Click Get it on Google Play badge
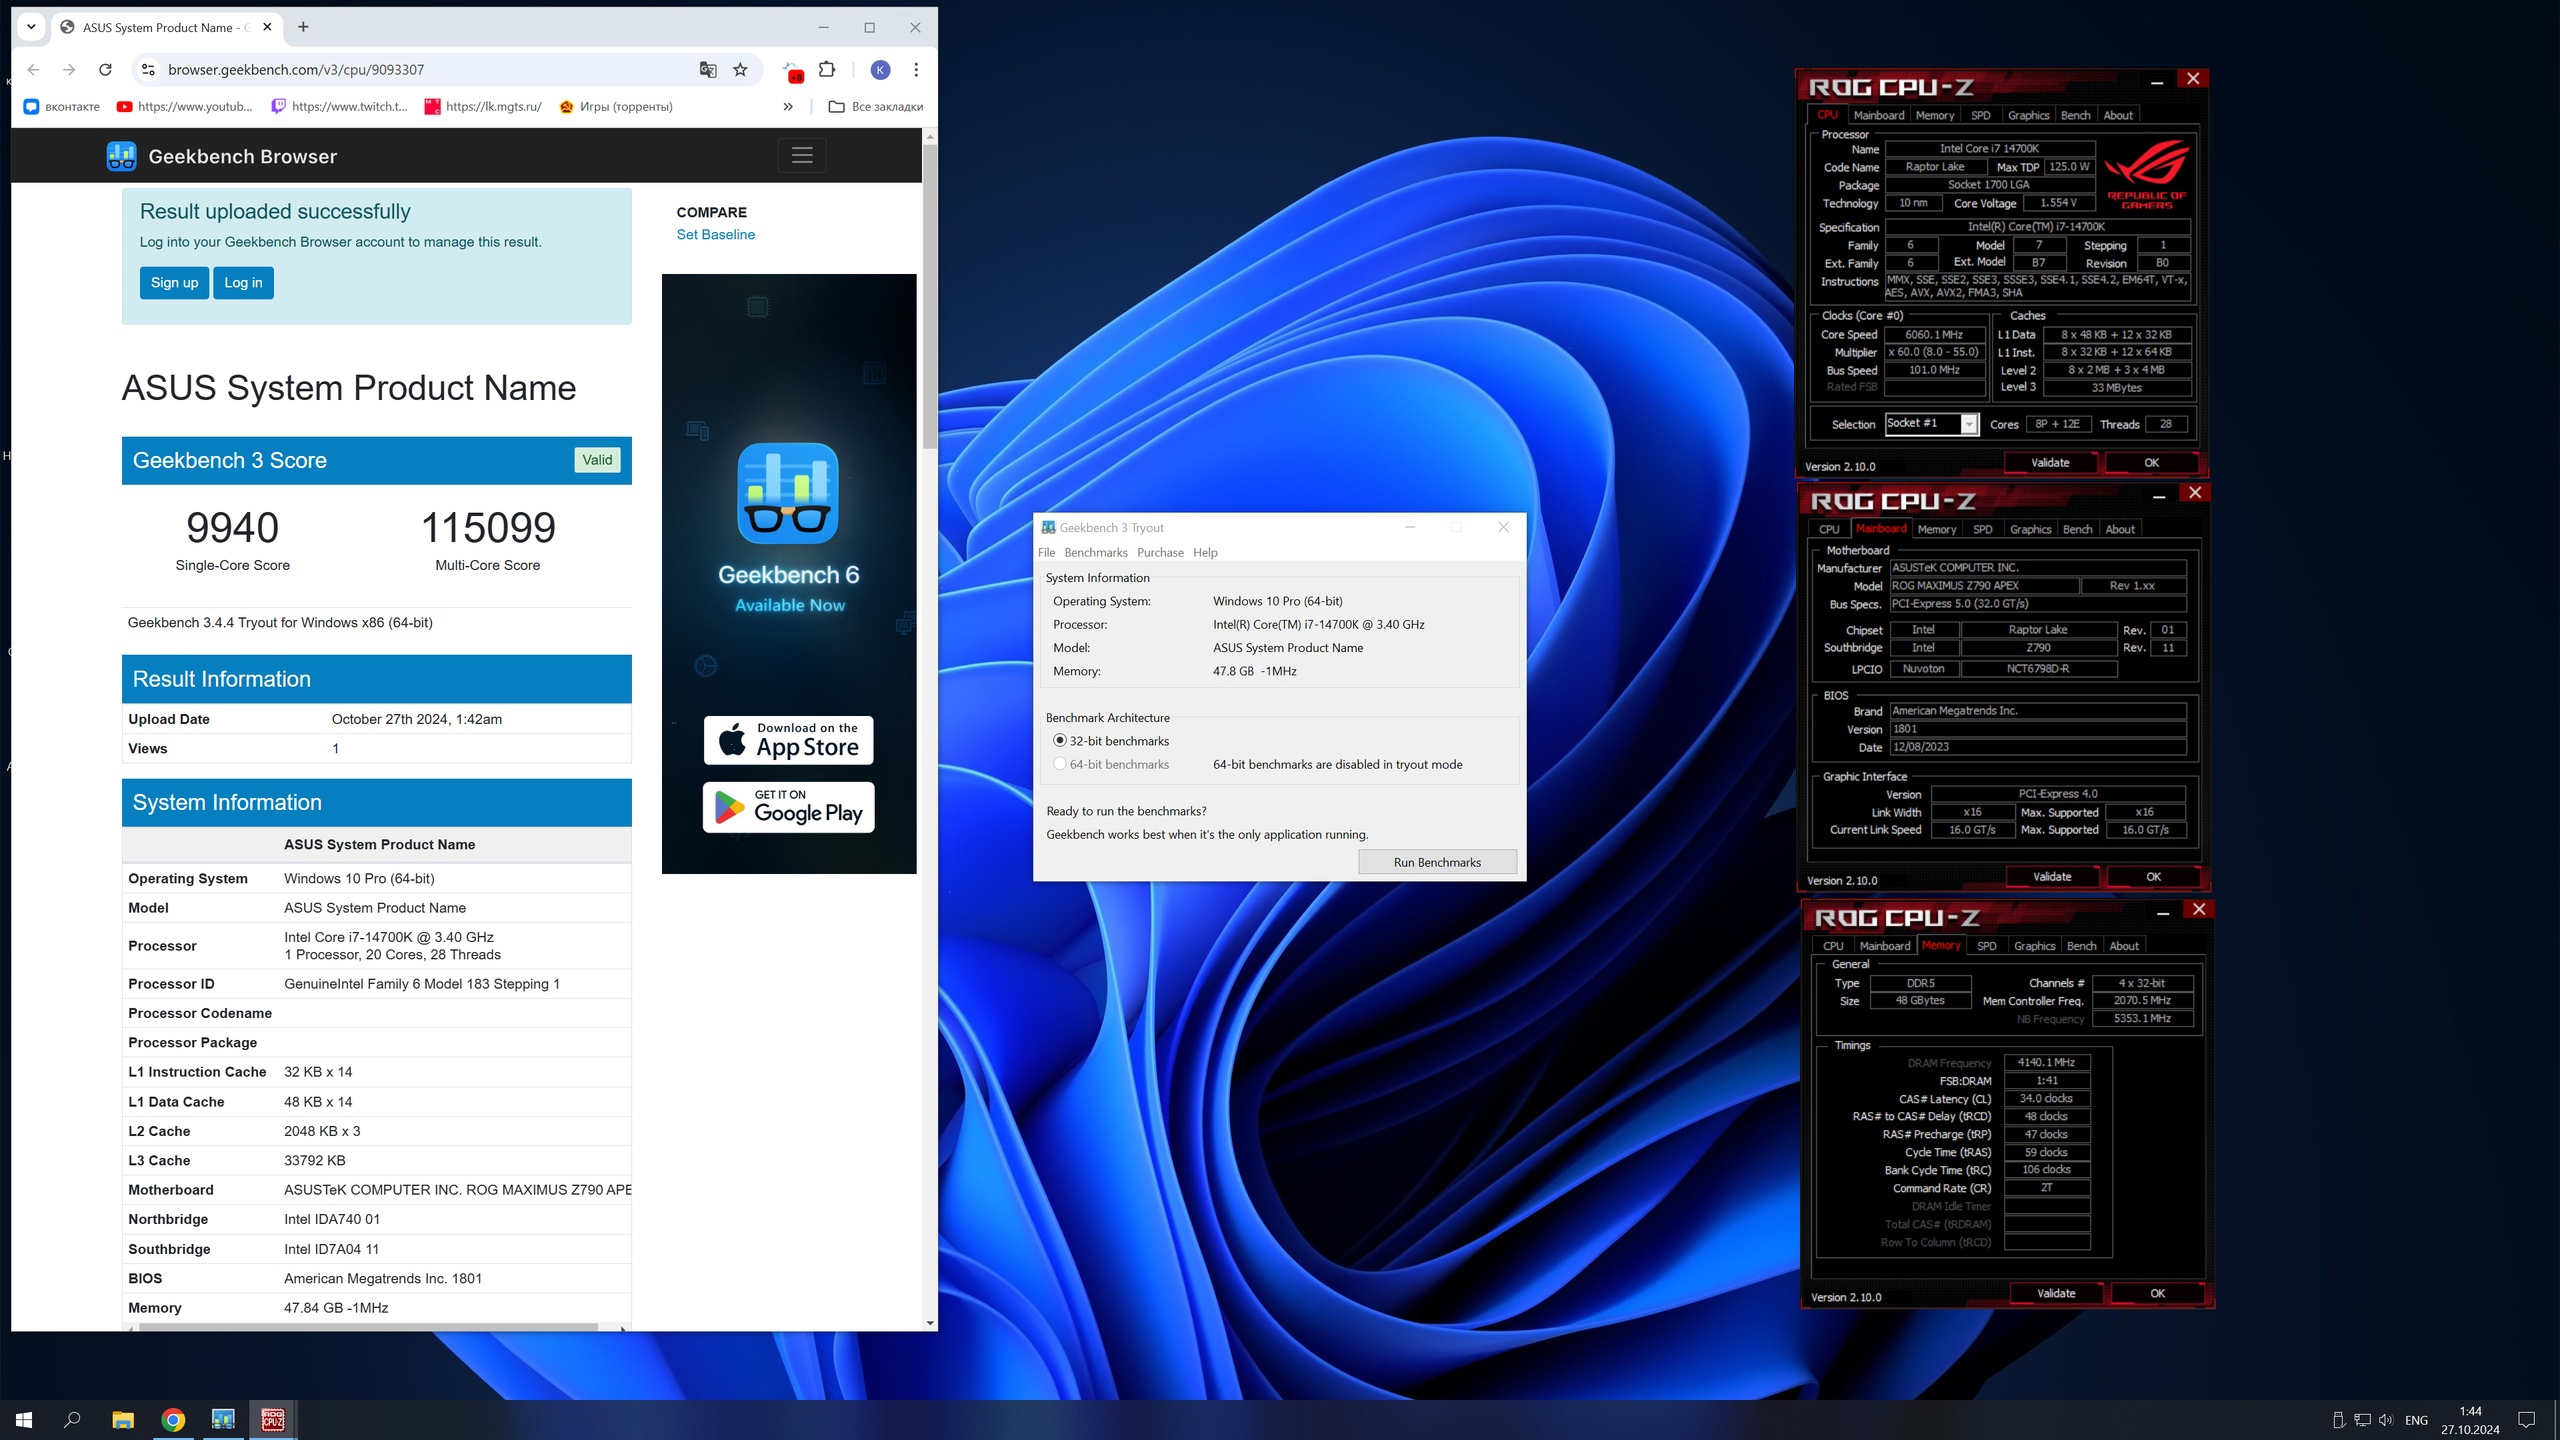 788,808
